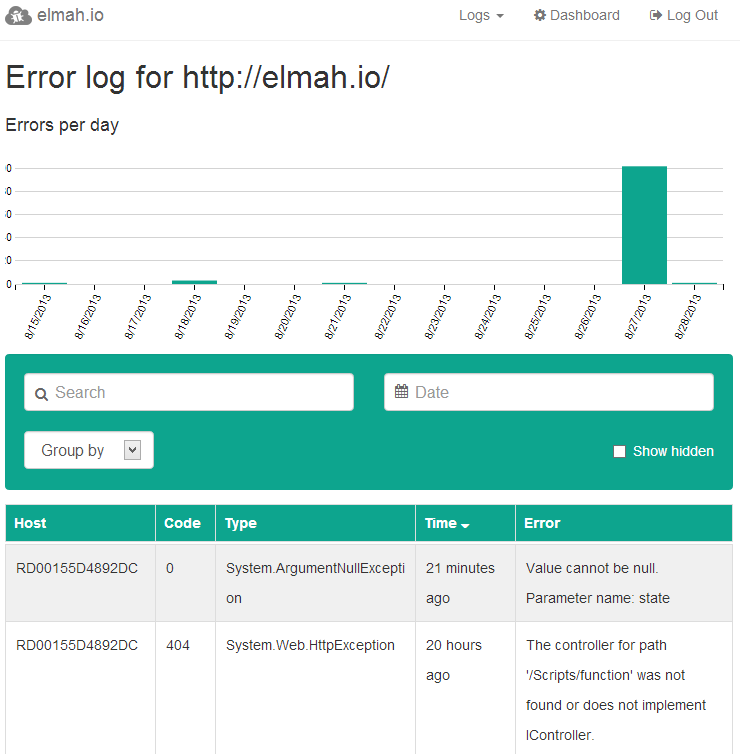Image resolution: width=740 pixels, height=754 pixels.
Task: Click the sort arrow beside Time header
Action: [x=465, y=526]
